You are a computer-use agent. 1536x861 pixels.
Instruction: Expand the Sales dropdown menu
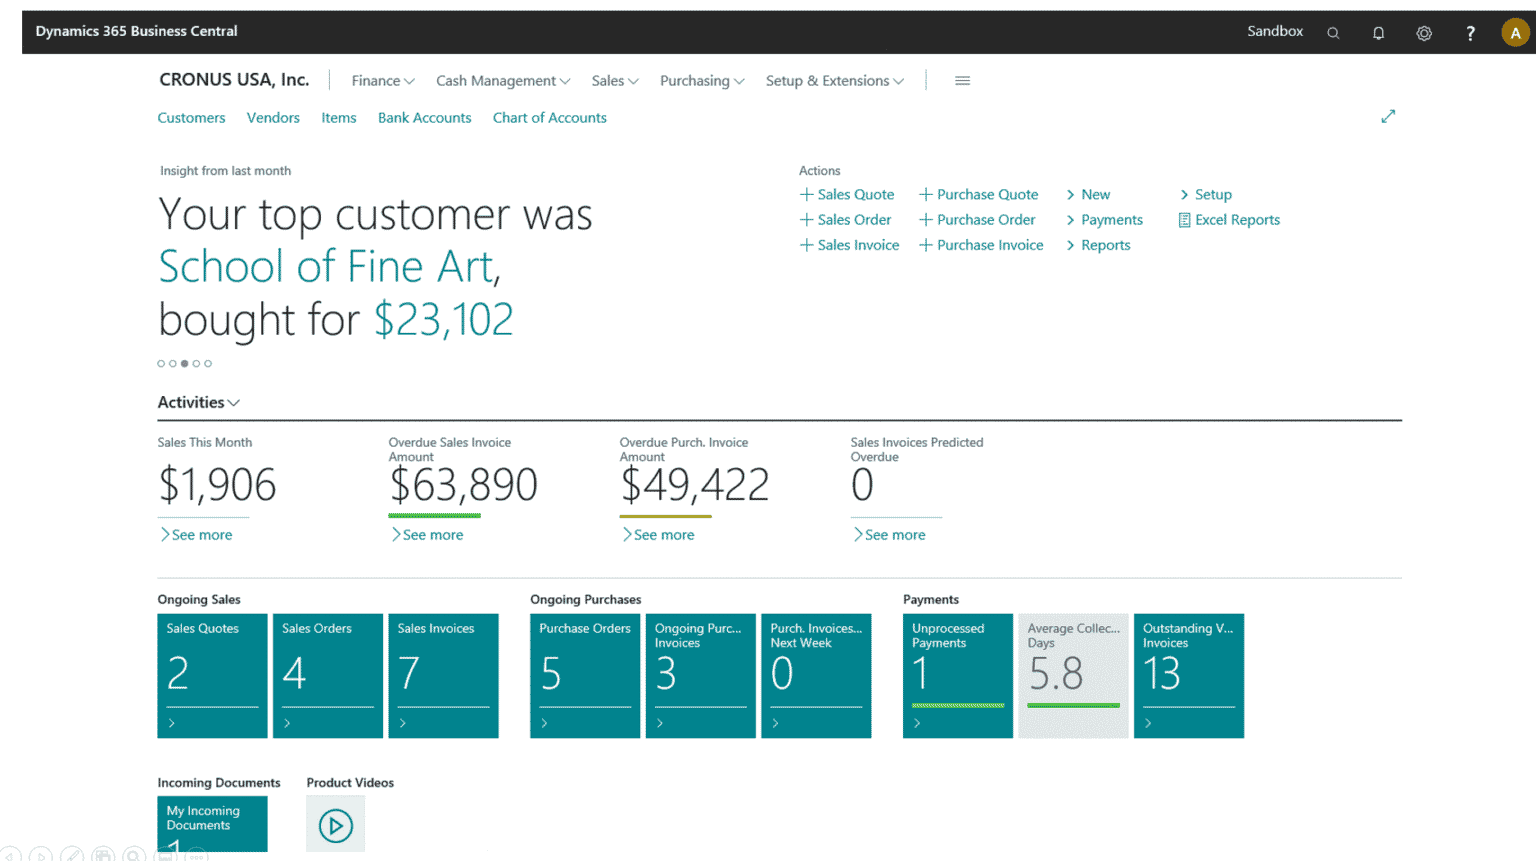(614, 80)
